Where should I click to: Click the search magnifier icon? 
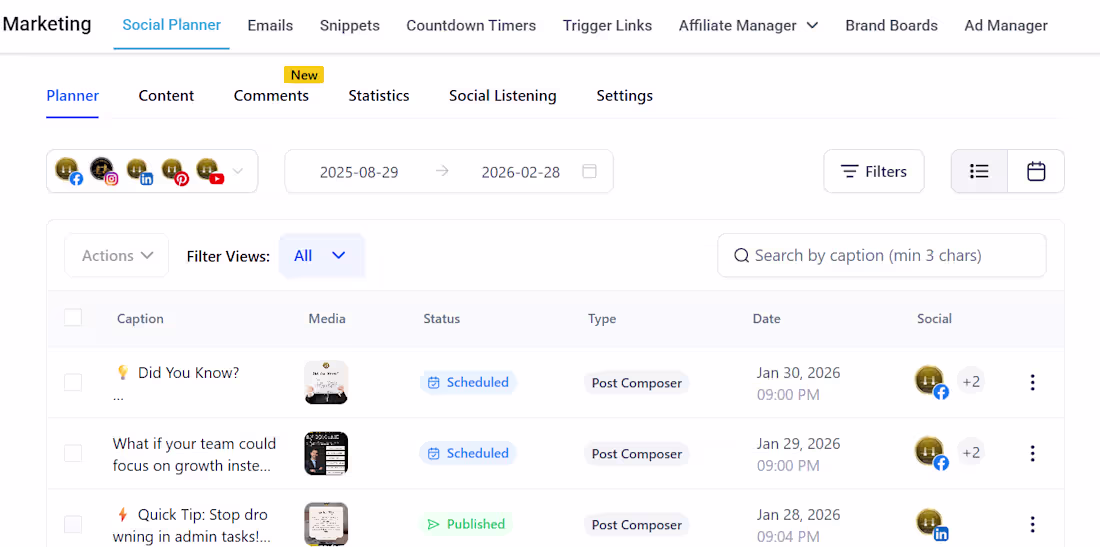742,255
